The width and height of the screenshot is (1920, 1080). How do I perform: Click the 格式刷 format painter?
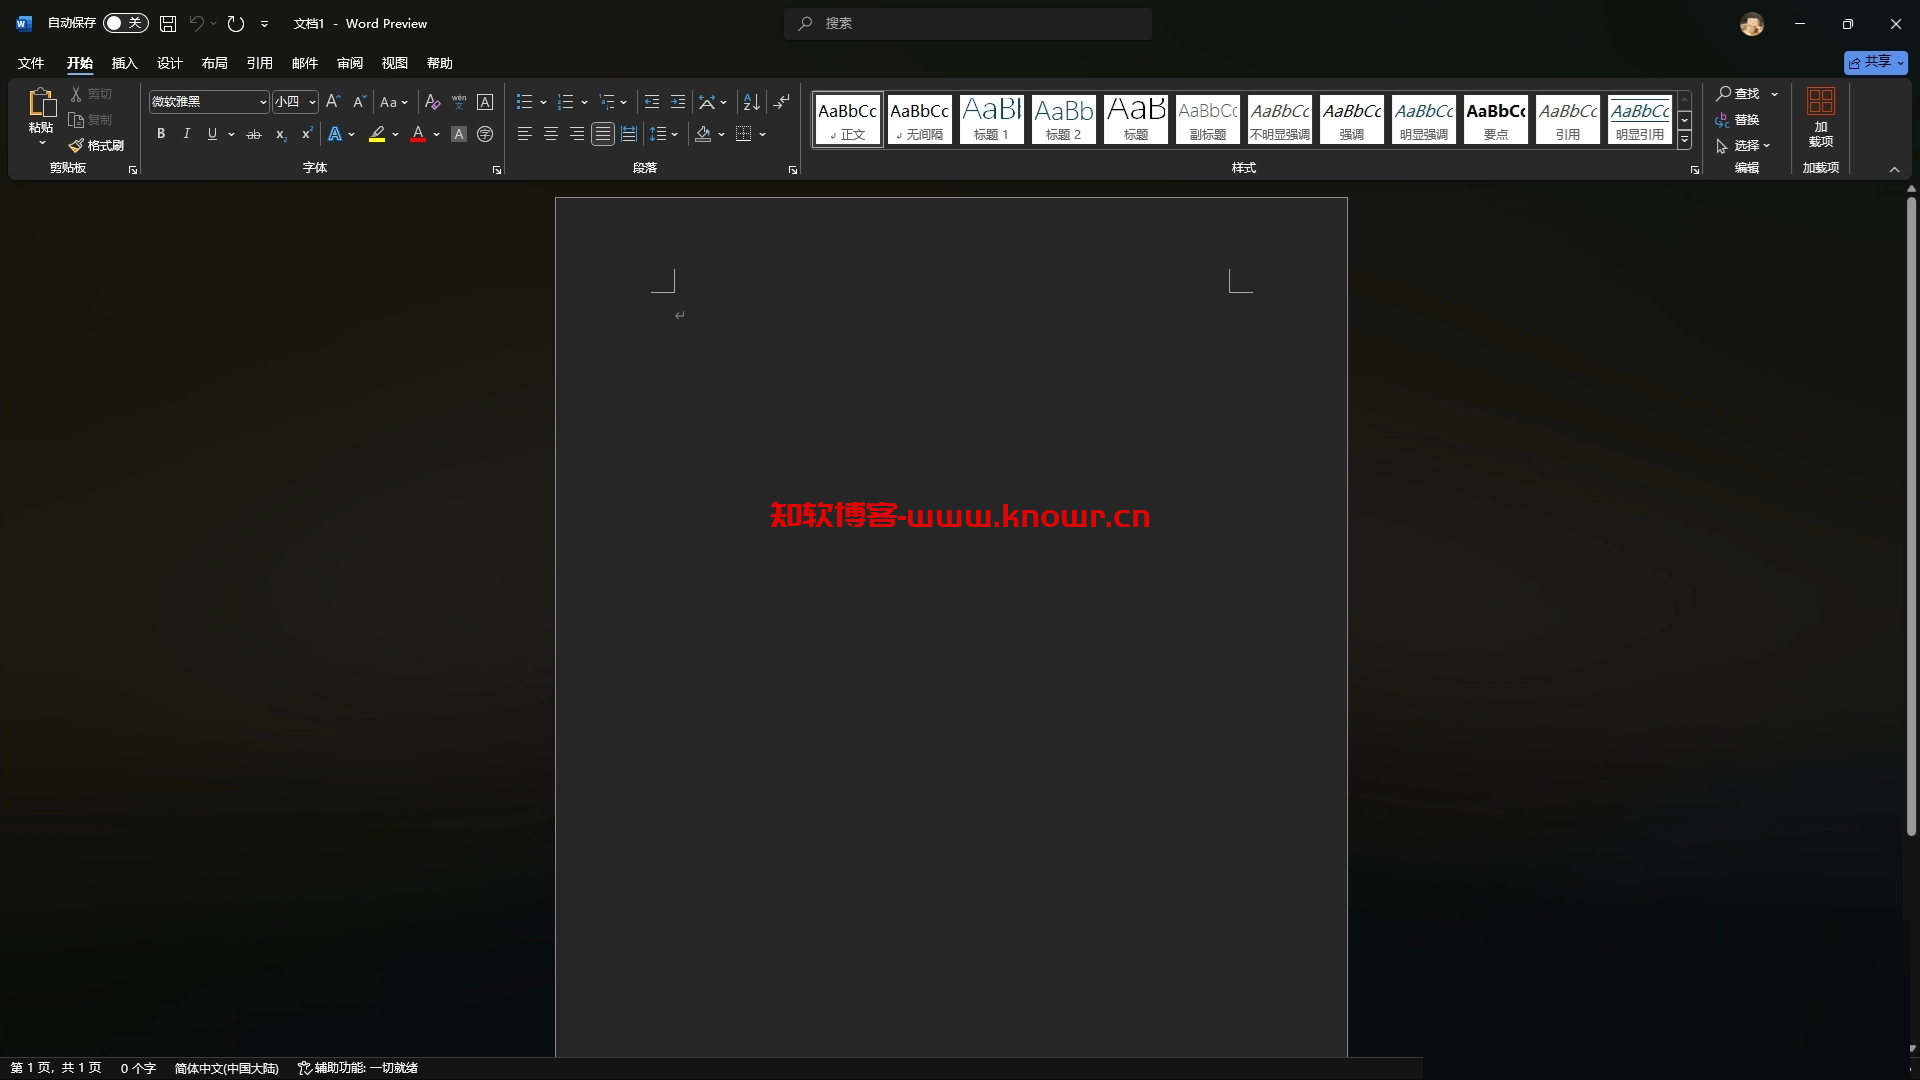point(96,146)
